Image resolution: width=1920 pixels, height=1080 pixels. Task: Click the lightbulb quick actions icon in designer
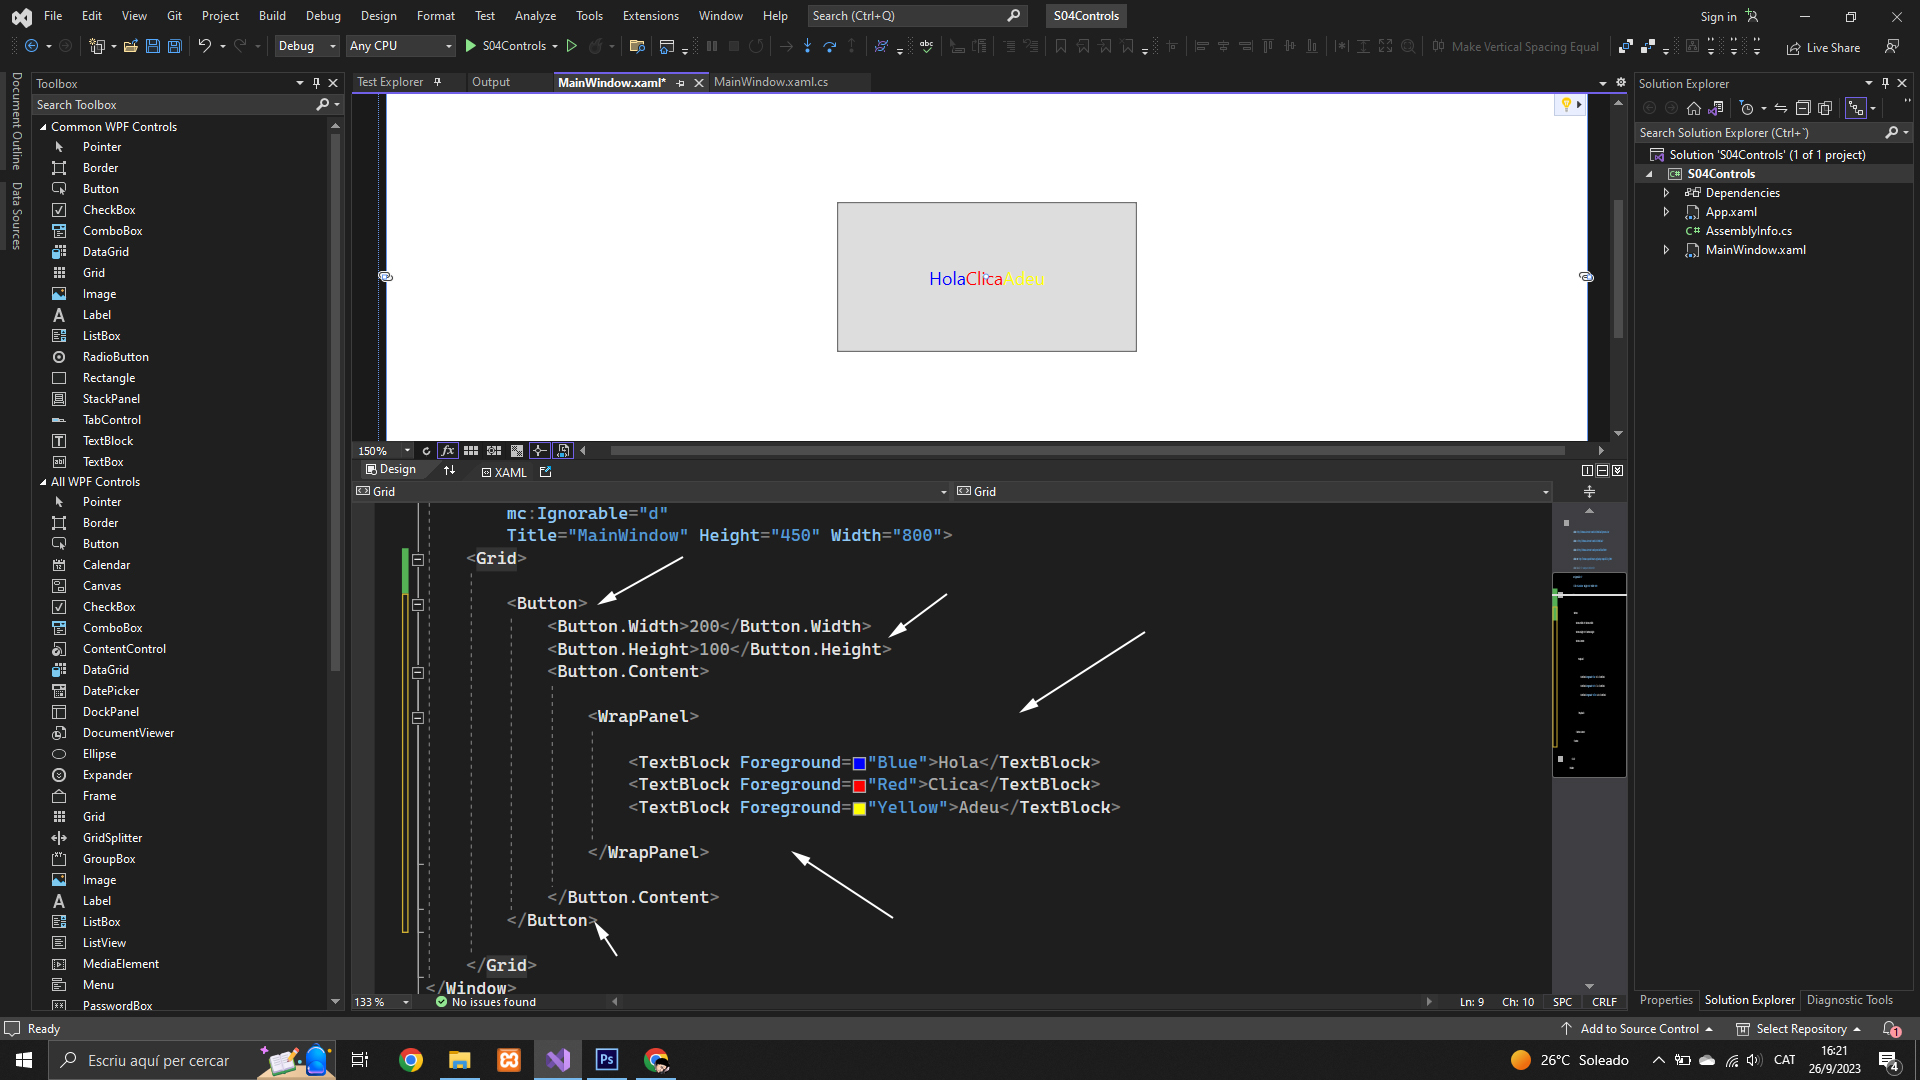click(1566, 105)
